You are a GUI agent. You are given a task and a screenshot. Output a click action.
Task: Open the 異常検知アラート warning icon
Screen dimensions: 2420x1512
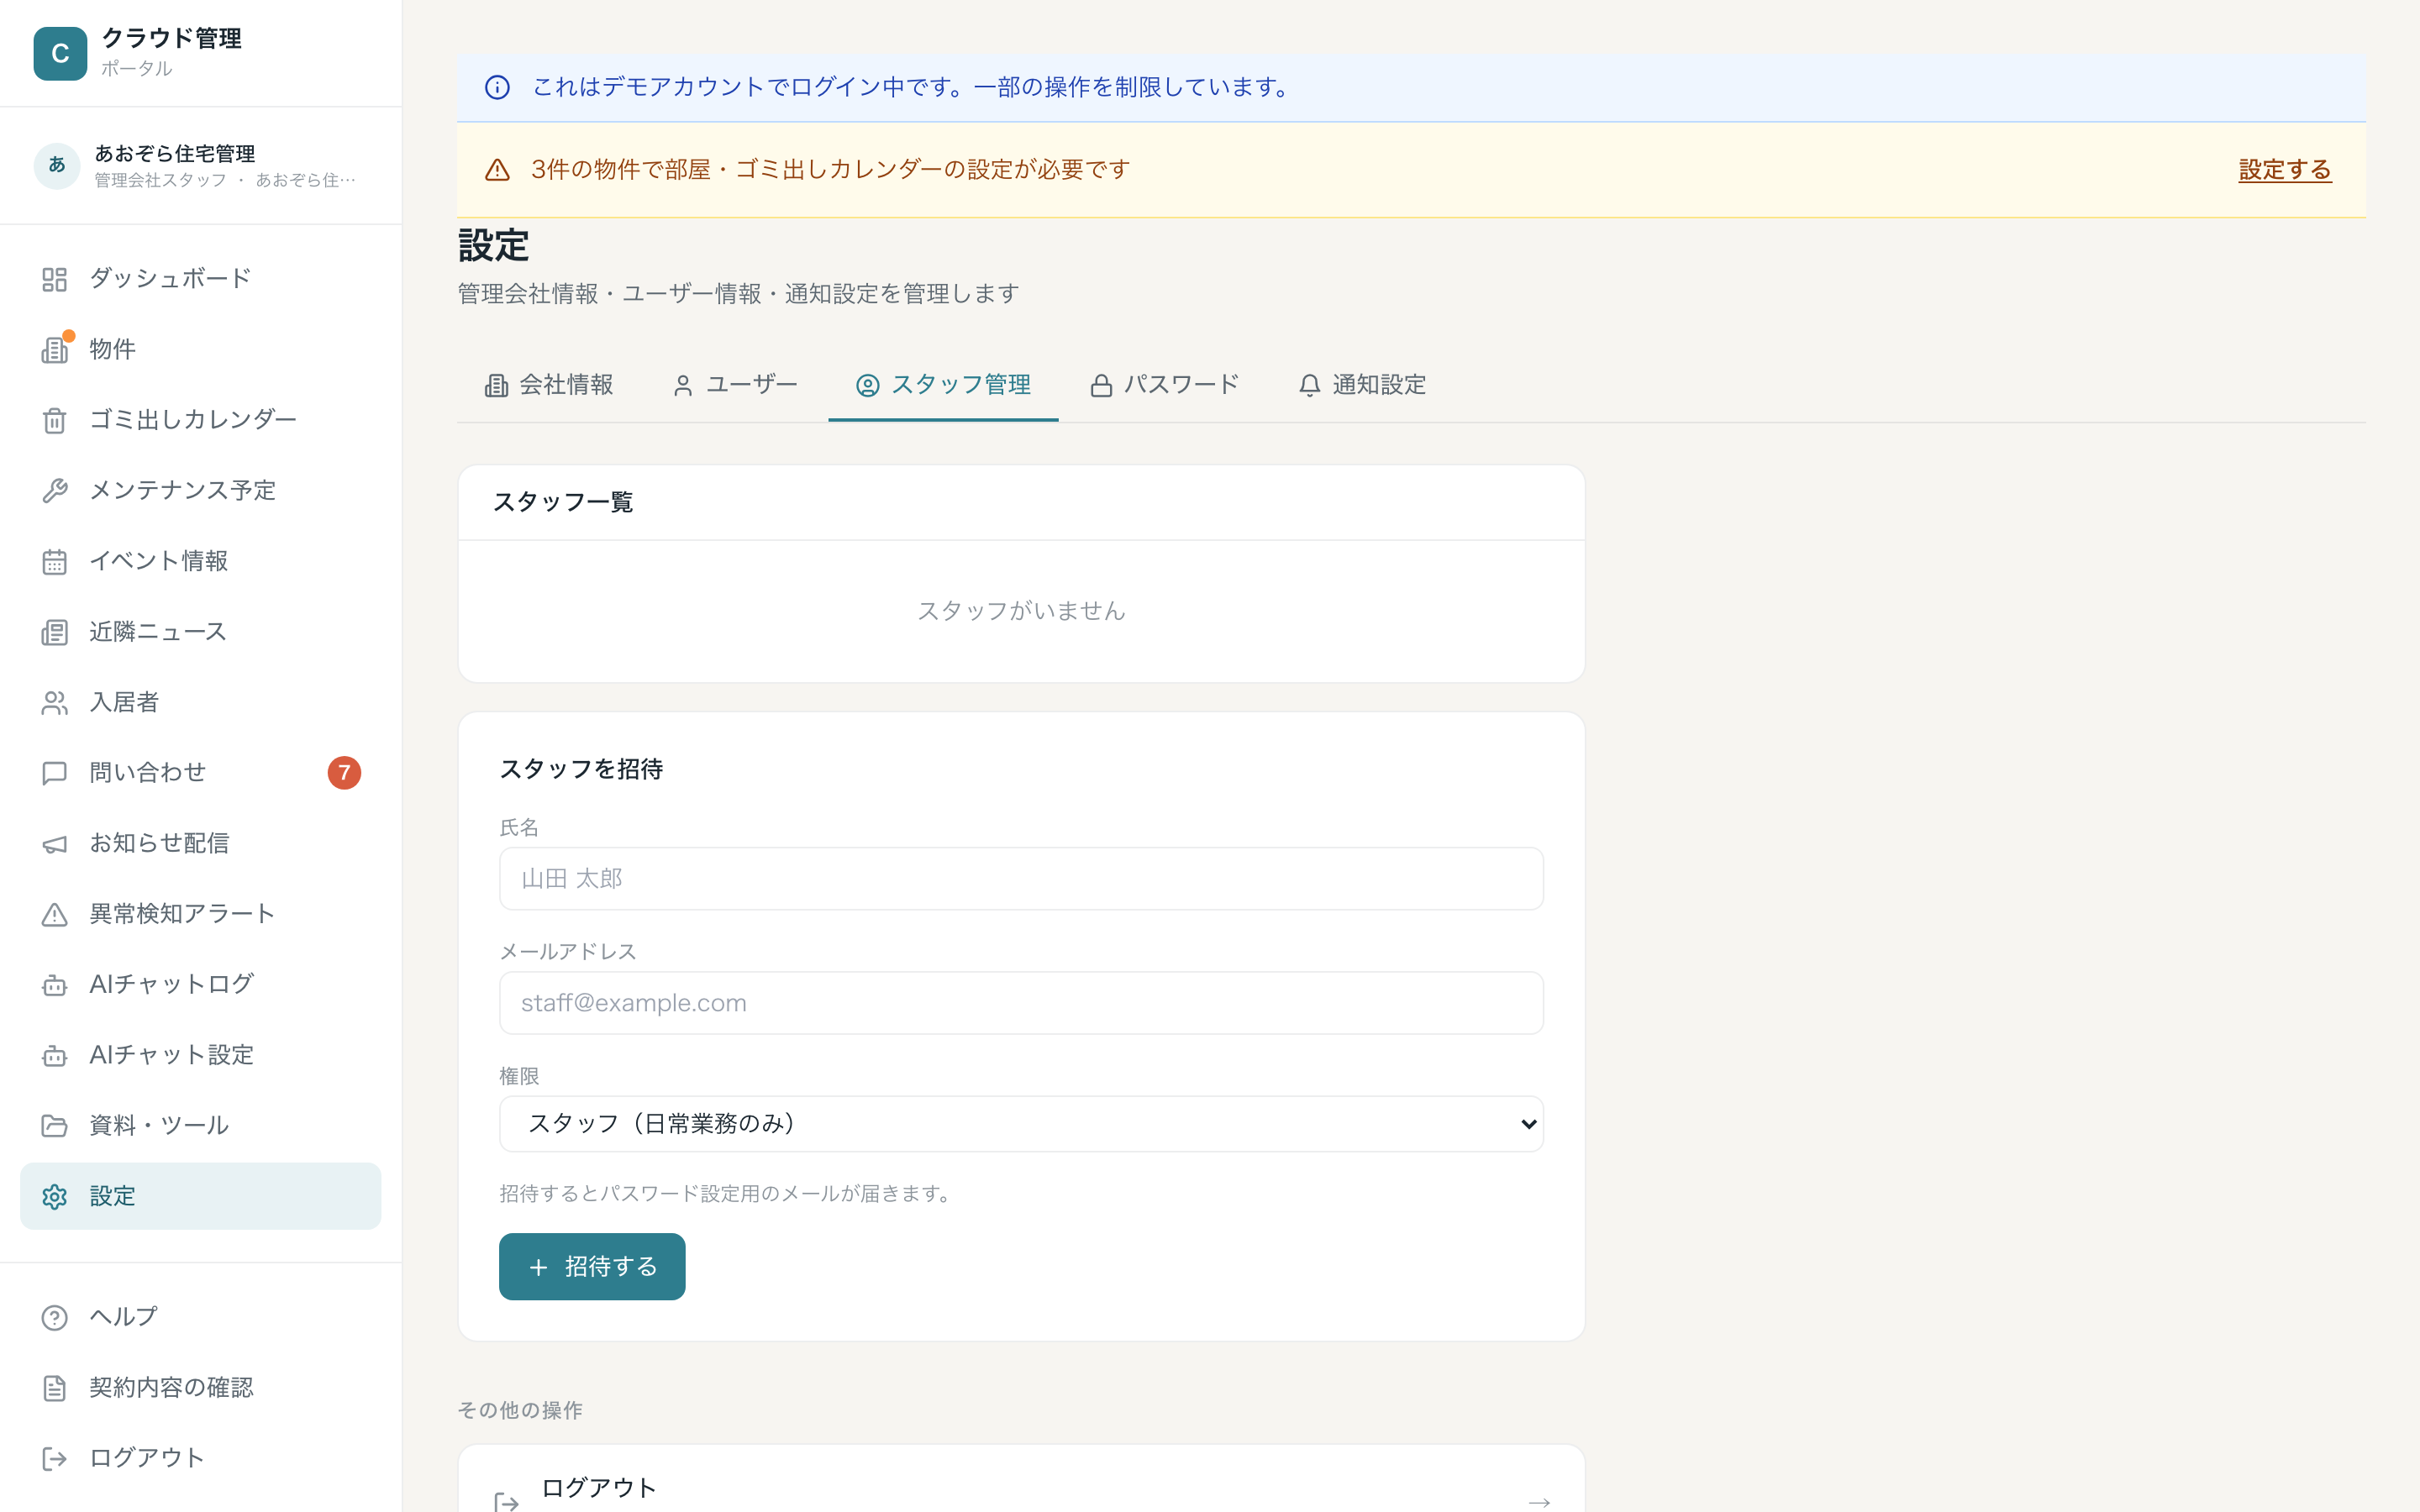(54, 915)
